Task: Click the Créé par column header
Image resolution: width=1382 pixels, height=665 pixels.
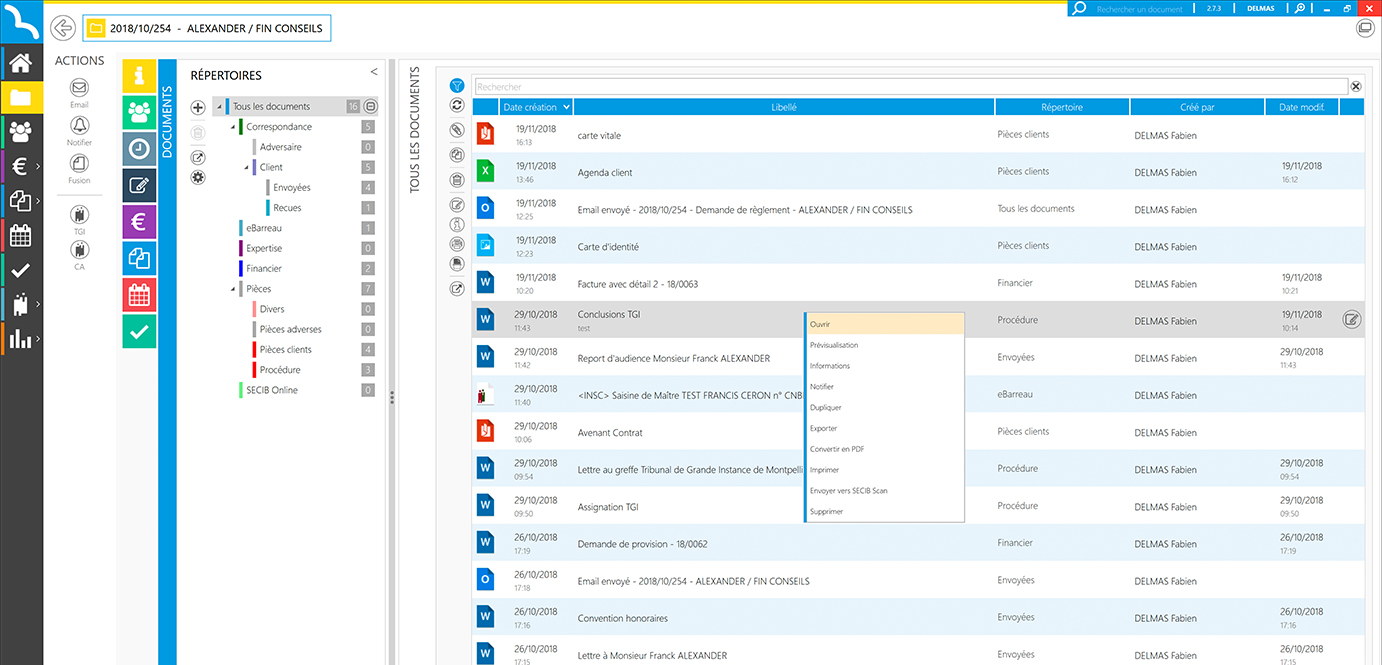Action: click(1197, 107)
